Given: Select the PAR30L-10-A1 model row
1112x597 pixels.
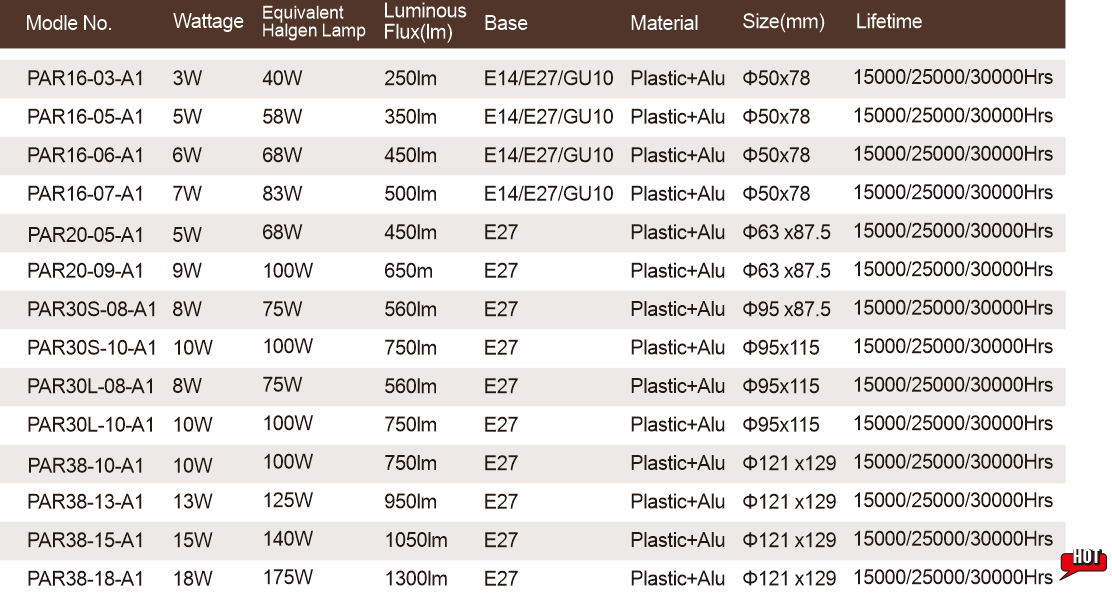Looking at the screenshot, I should (91, 425).
